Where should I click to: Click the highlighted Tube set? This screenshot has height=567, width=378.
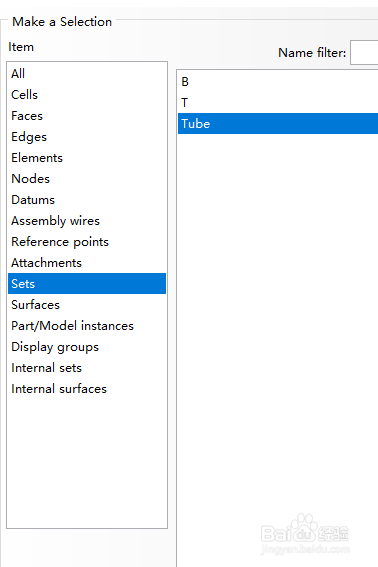278,124
